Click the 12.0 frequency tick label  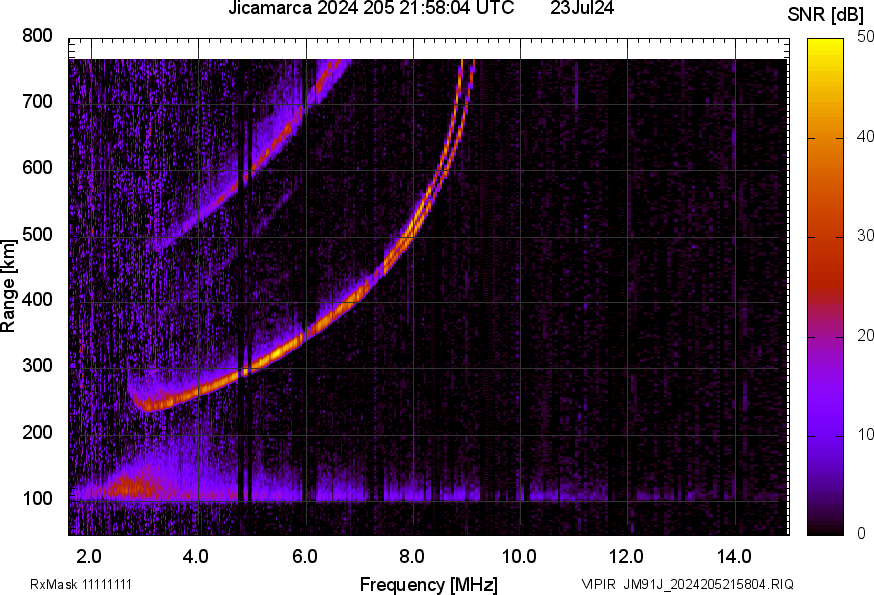point(627,556)
